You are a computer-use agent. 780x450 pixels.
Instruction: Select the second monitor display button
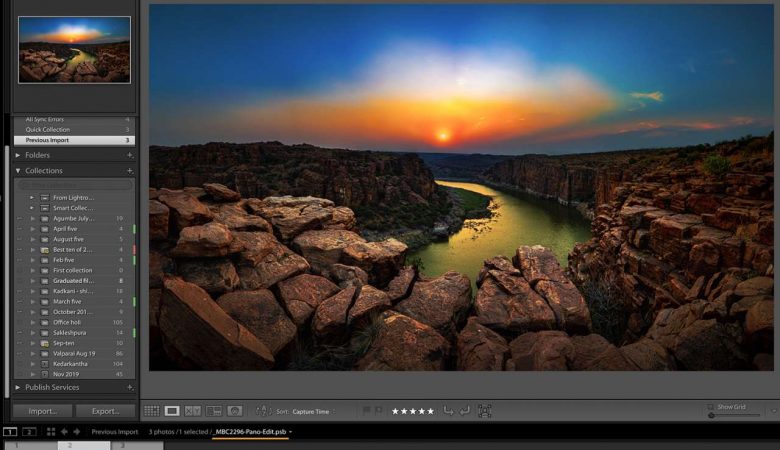[29, 432]
